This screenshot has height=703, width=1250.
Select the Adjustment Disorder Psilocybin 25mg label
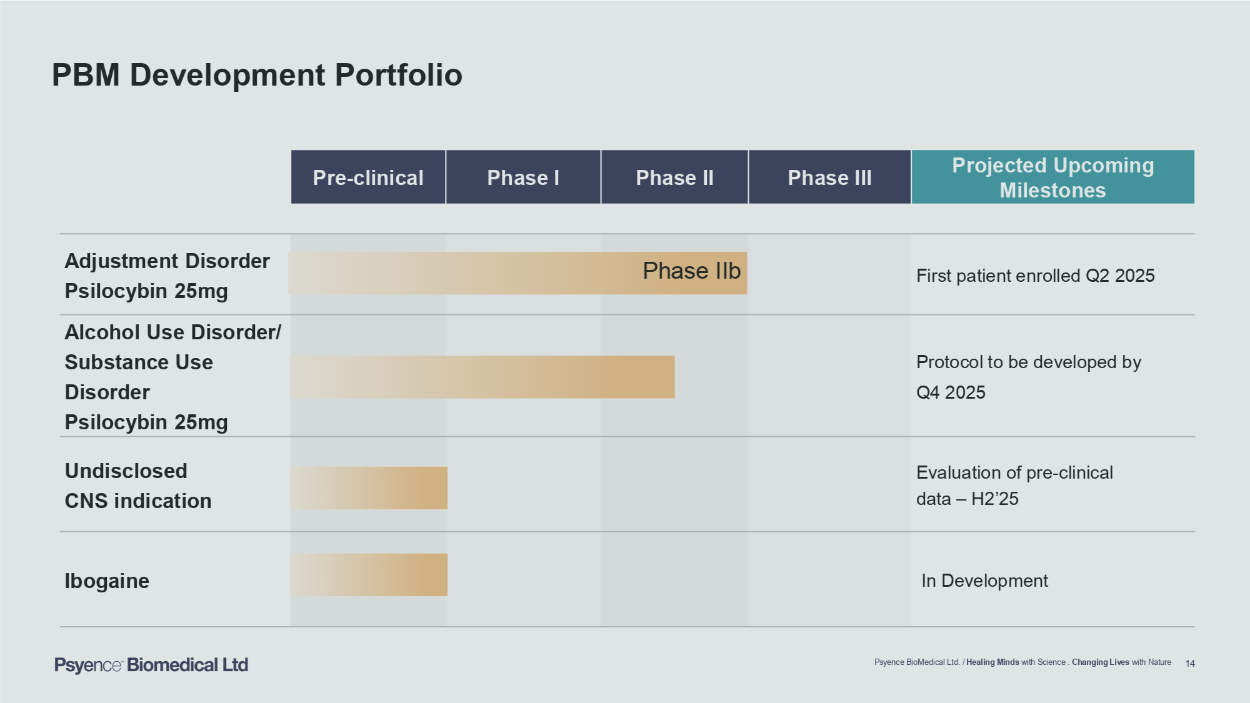click(167, 276)
